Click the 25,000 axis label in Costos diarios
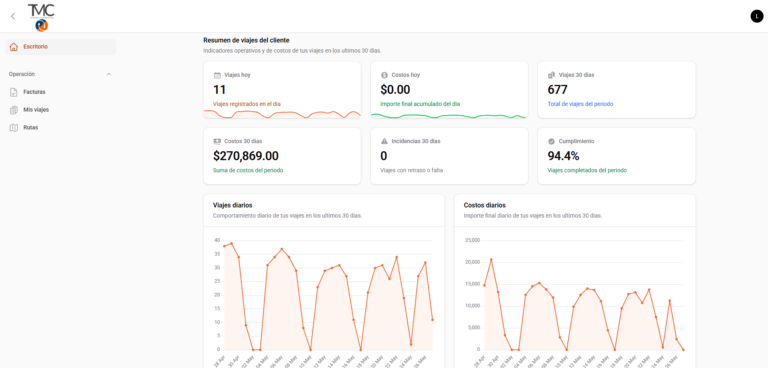This screenshot has width=768, height=368. (473, 240)
